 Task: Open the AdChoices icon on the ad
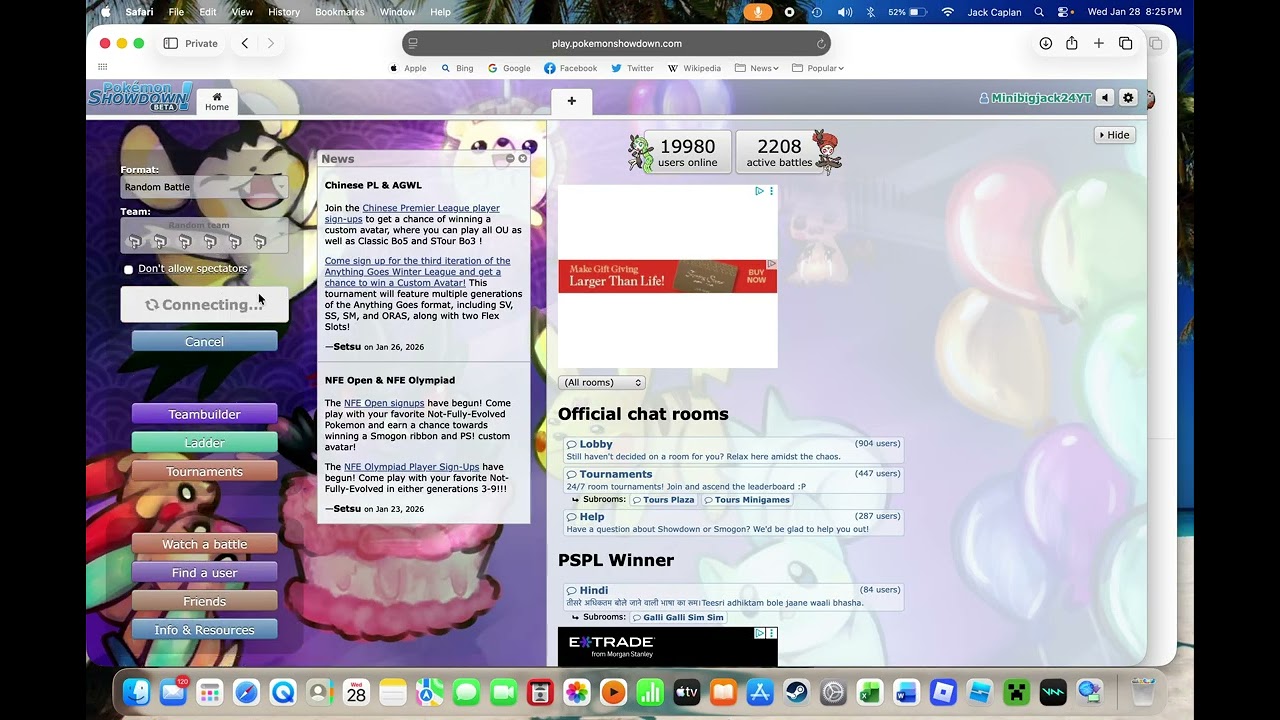tap(759, 191)
